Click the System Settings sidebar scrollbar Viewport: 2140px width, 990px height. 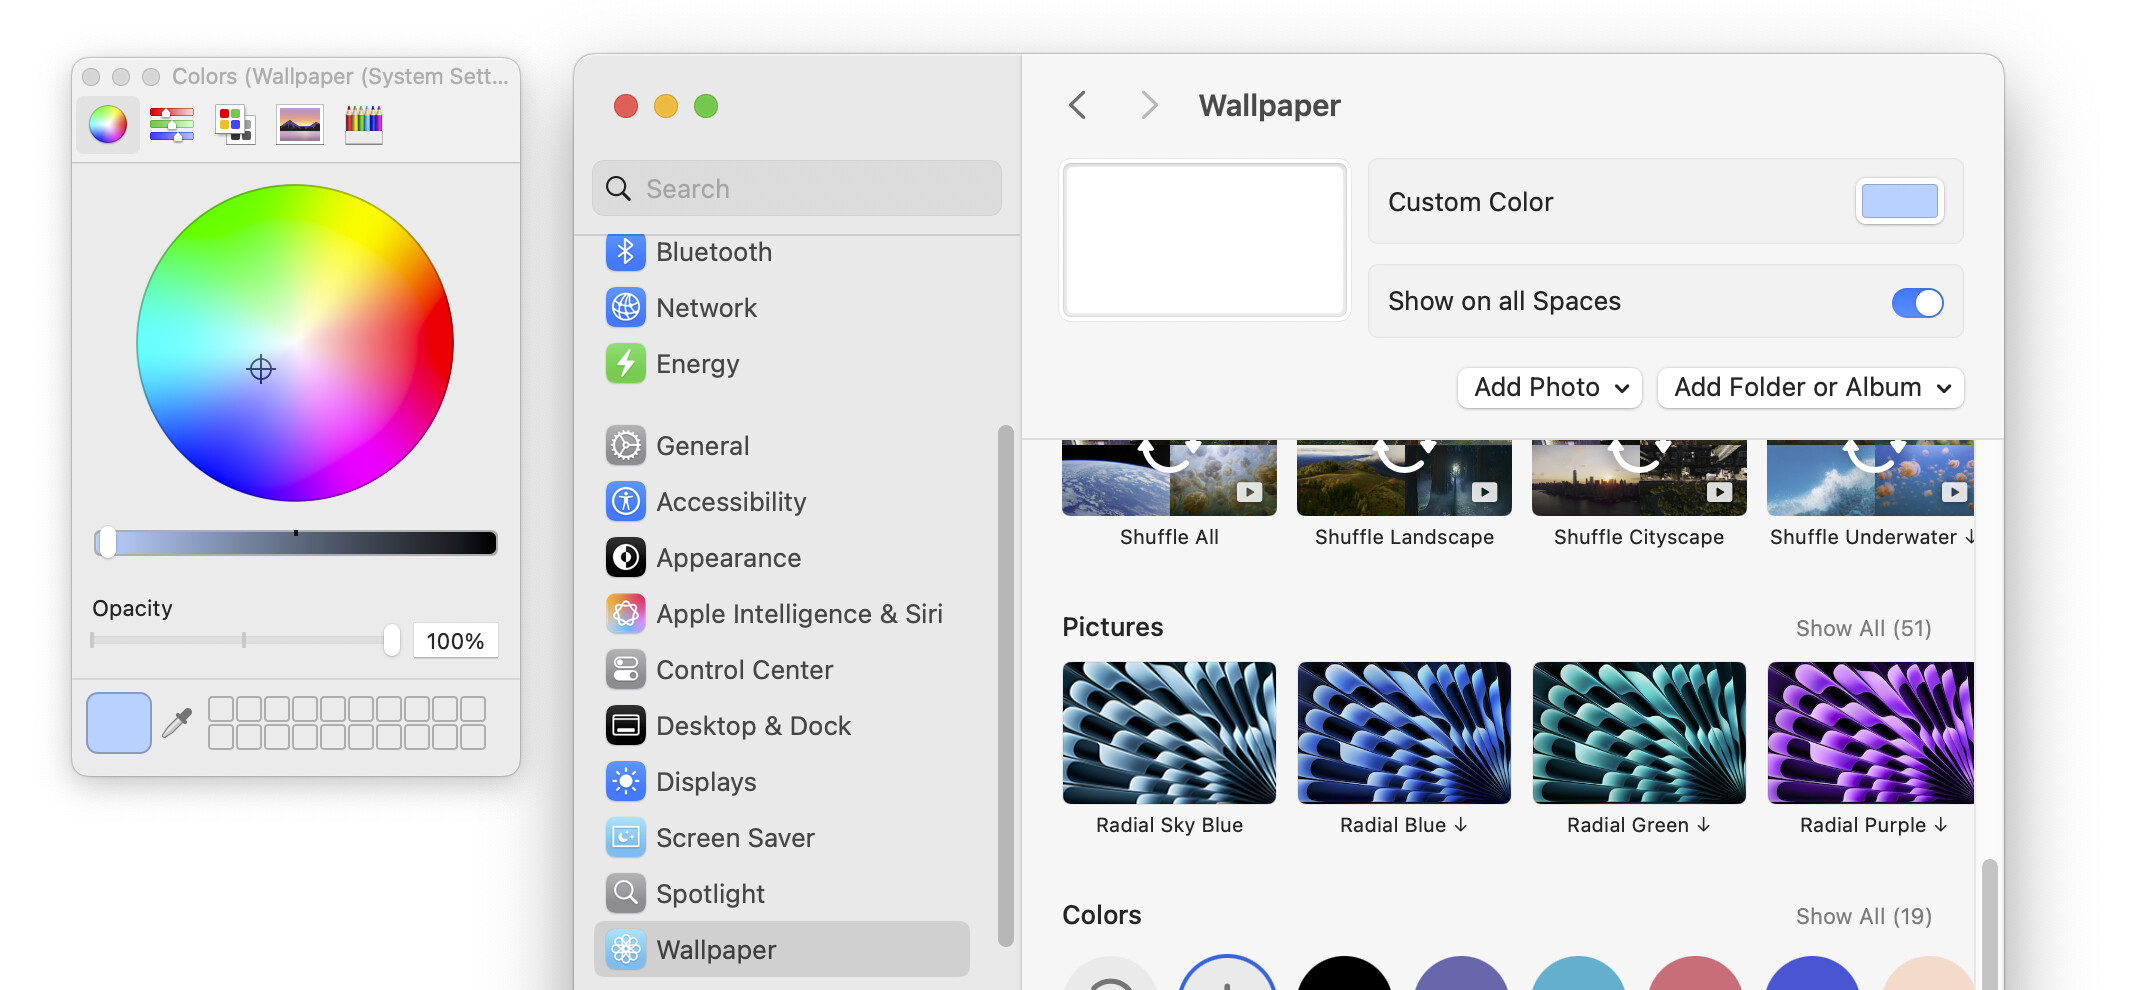tap(1005, 685)
